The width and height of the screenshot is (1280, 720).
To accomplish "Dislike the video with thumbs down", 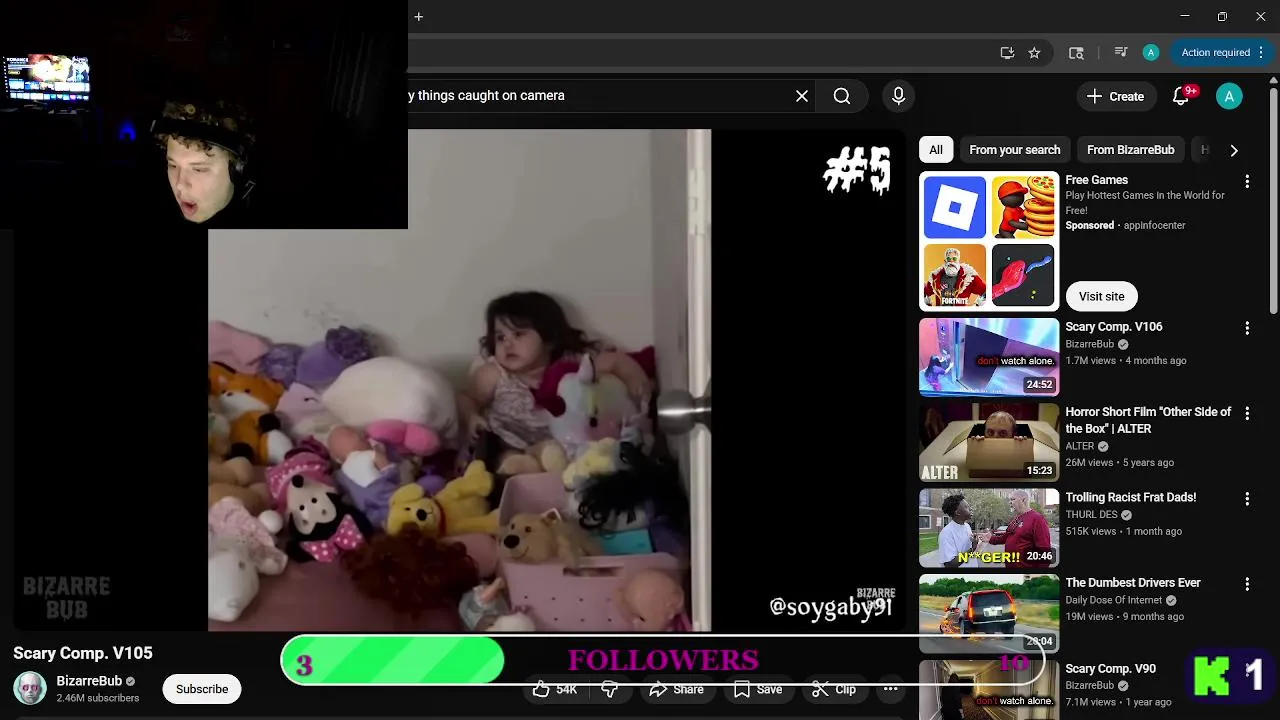I will (609, 689).
